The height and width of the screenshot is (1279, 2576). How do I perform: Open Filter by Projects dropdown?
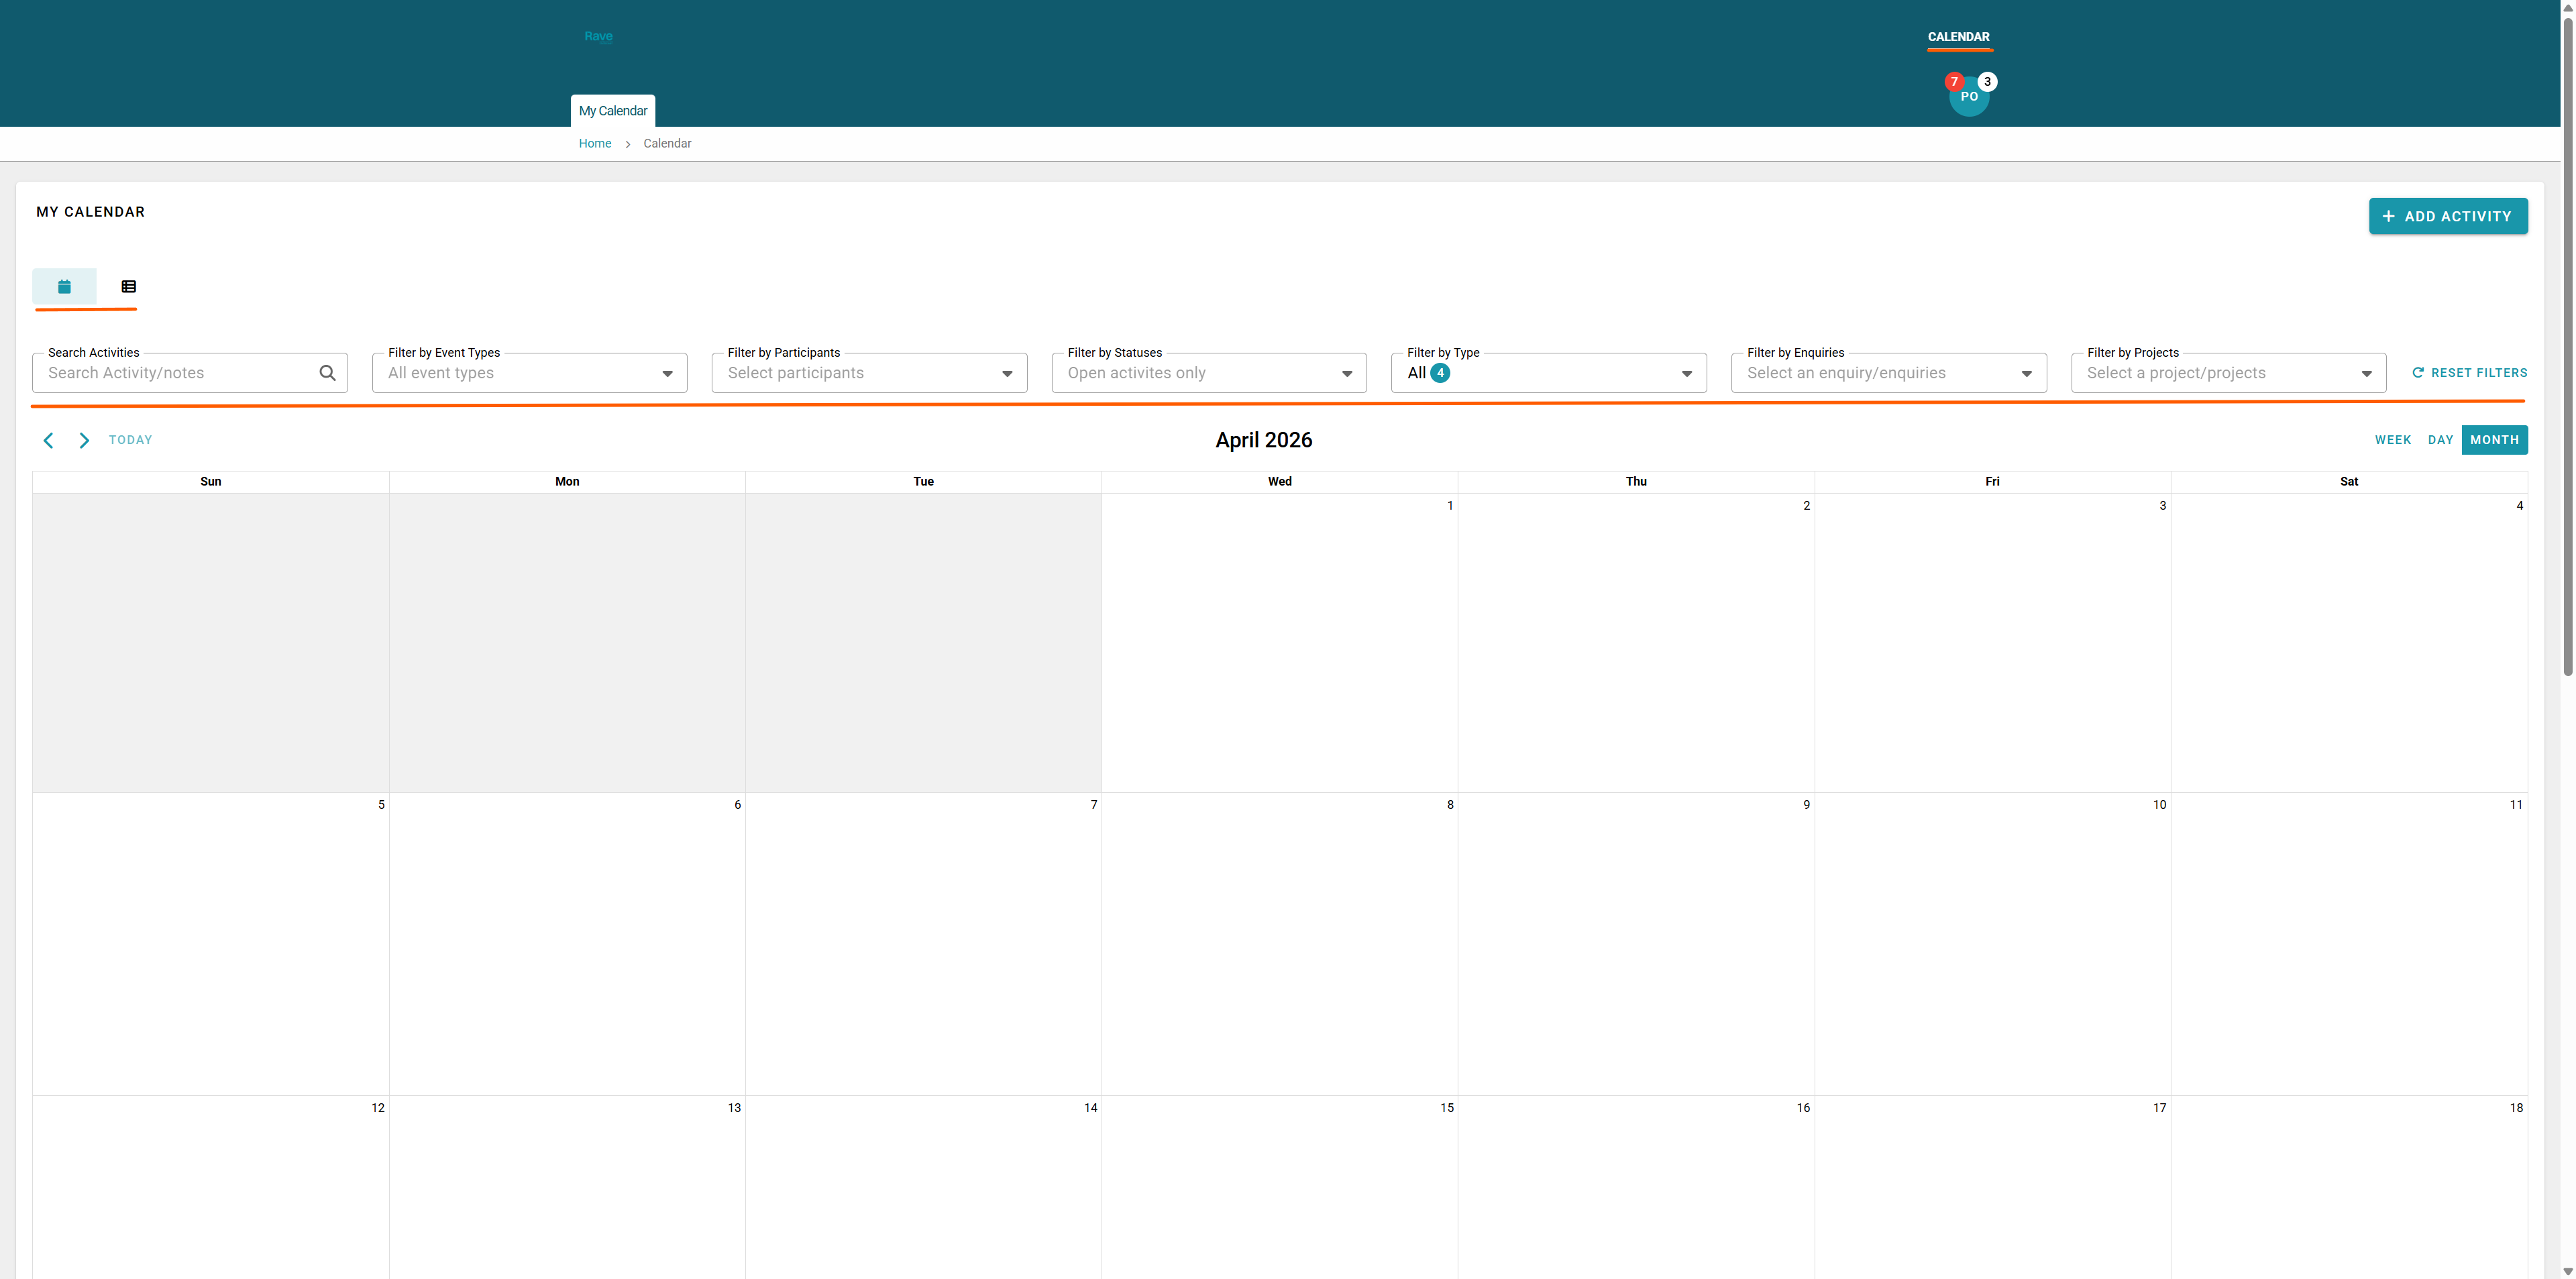pos(2228,373)
